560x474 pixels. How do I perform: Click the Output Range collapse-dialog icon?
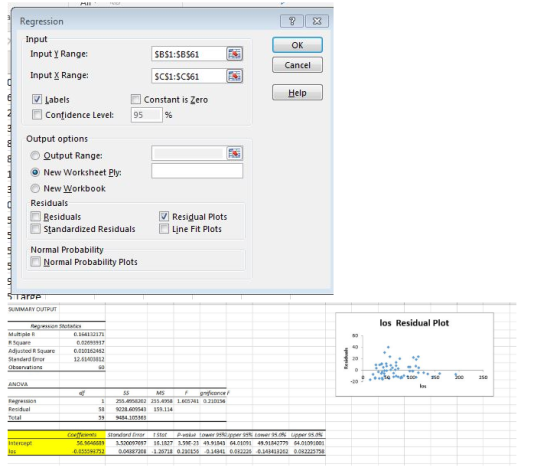(x=234, y=153)
